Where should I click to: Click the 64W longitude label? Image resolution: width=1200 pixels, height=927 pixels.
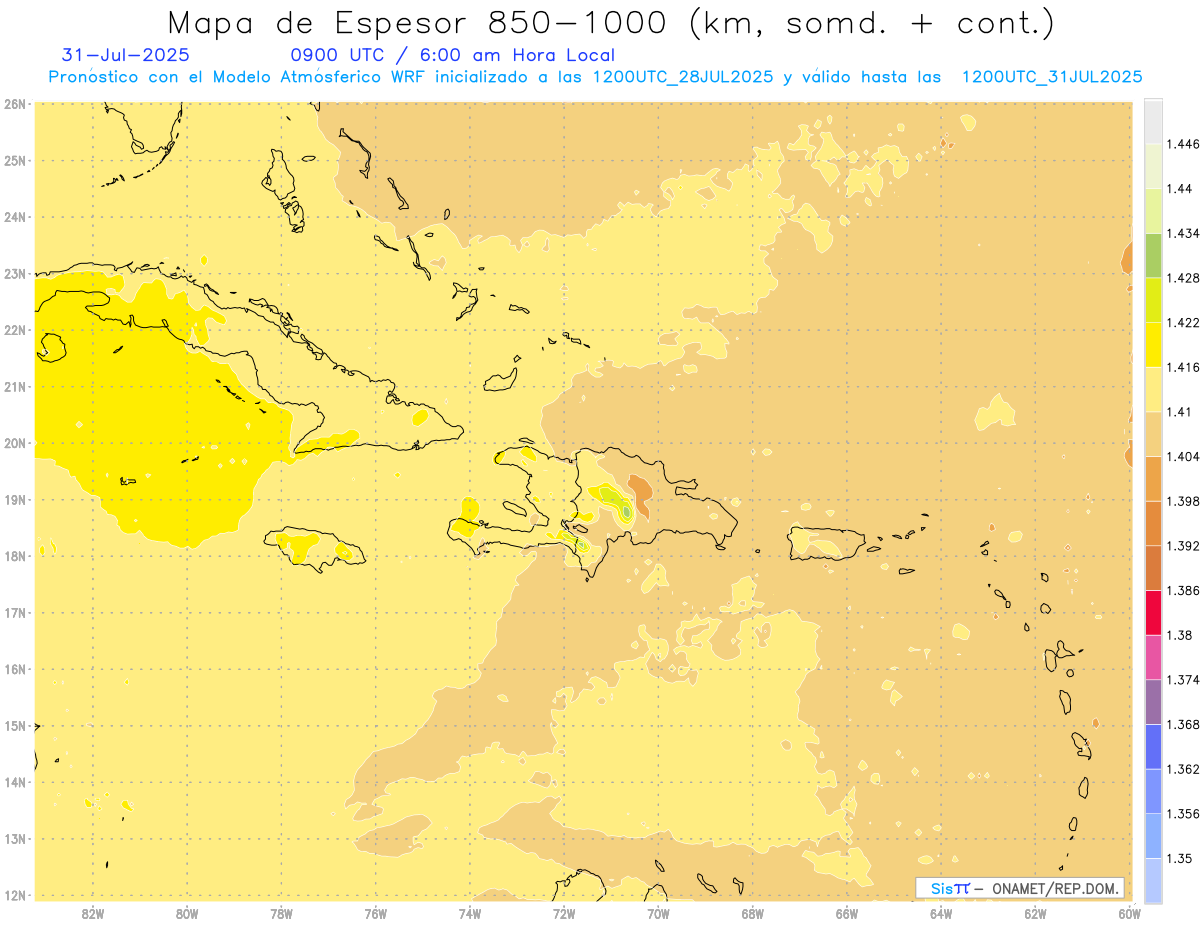(x=941, y=913)
